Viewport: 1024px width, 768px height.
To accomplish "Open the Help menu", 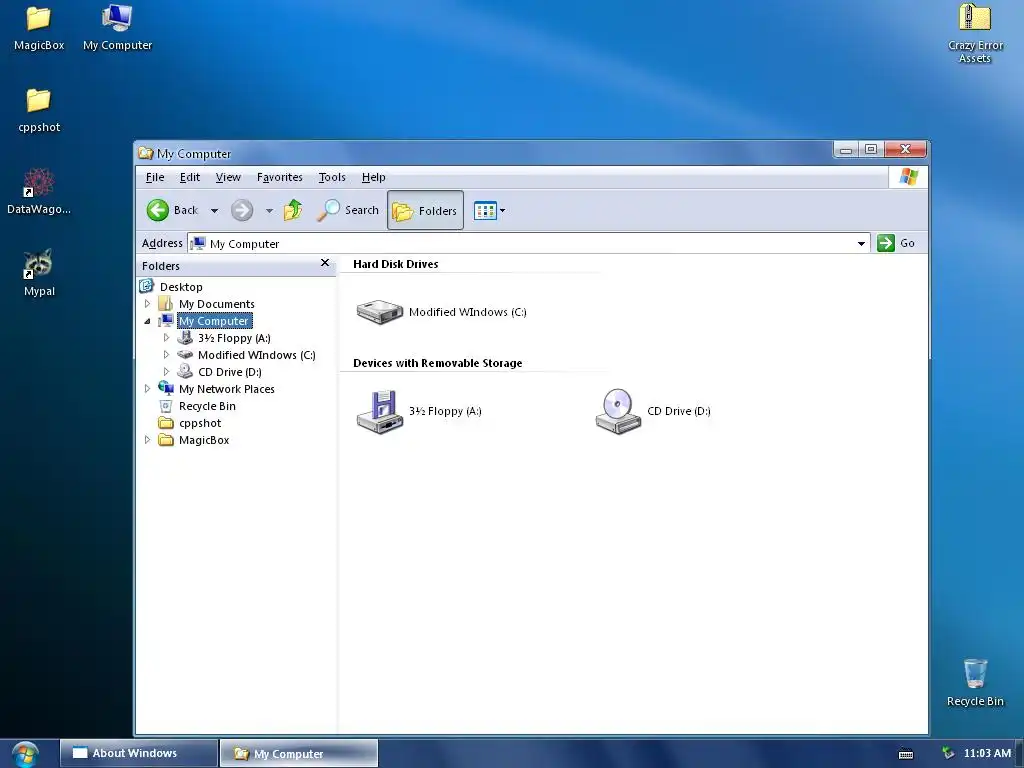I will point(374,177).
